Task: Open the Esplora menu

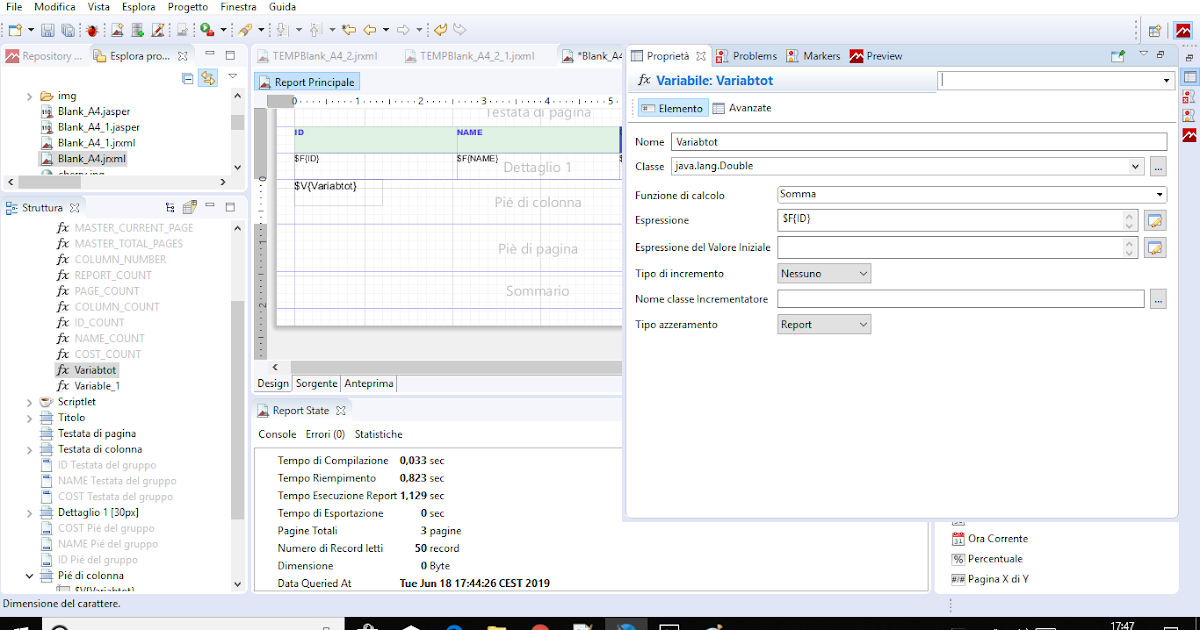Action: coord(139,7)
